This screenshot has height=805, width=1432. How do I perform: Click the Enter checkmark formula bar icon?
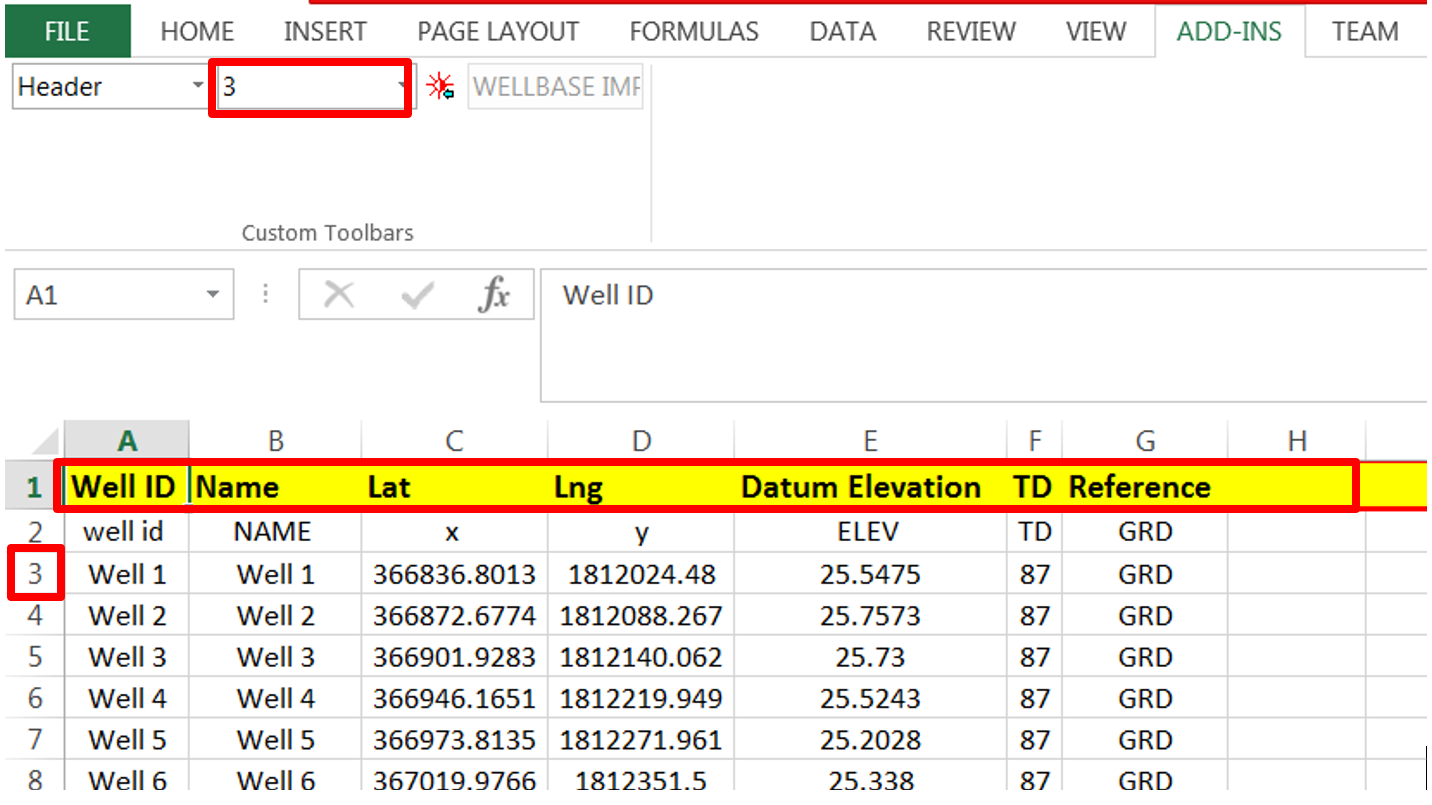[416, 295]
